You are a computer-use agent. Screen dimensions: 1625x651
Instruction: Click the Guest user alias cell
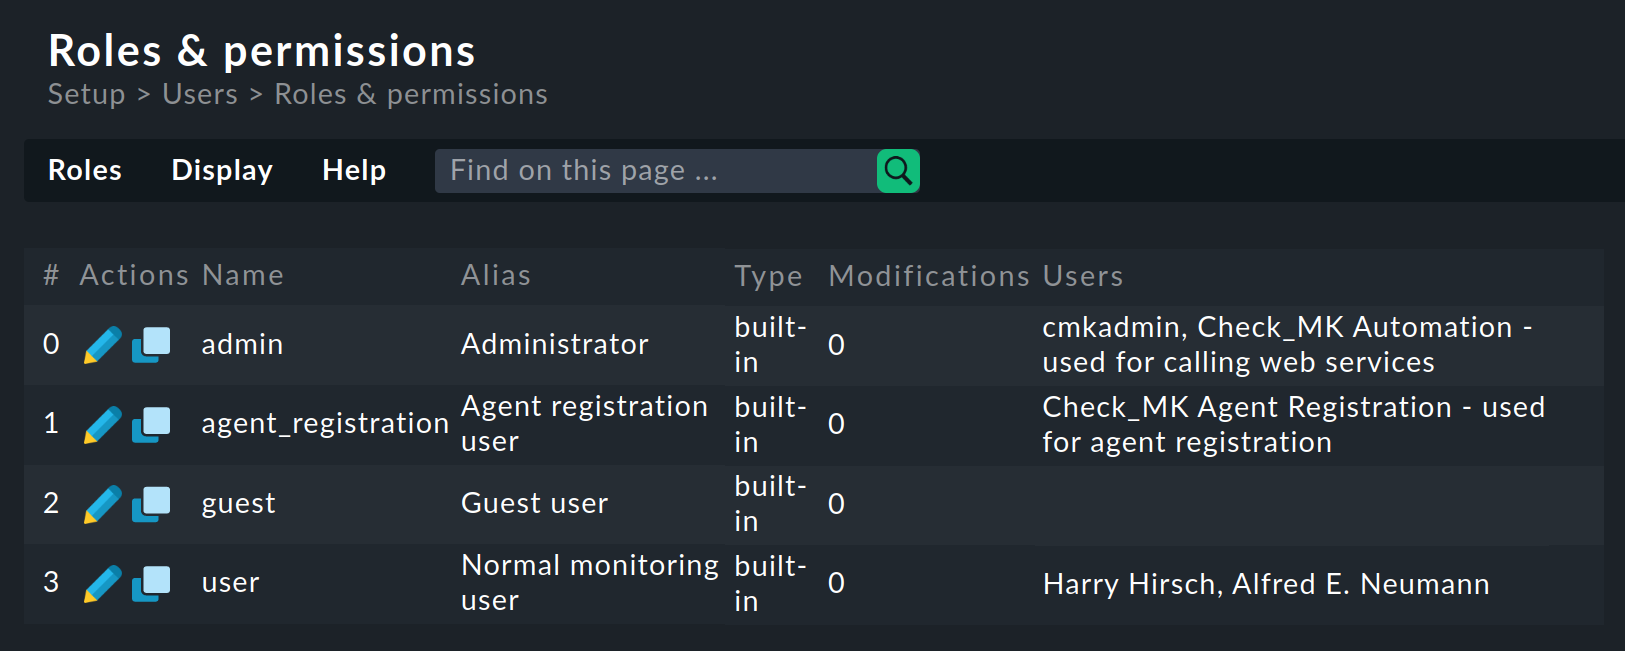click(535, 503)
